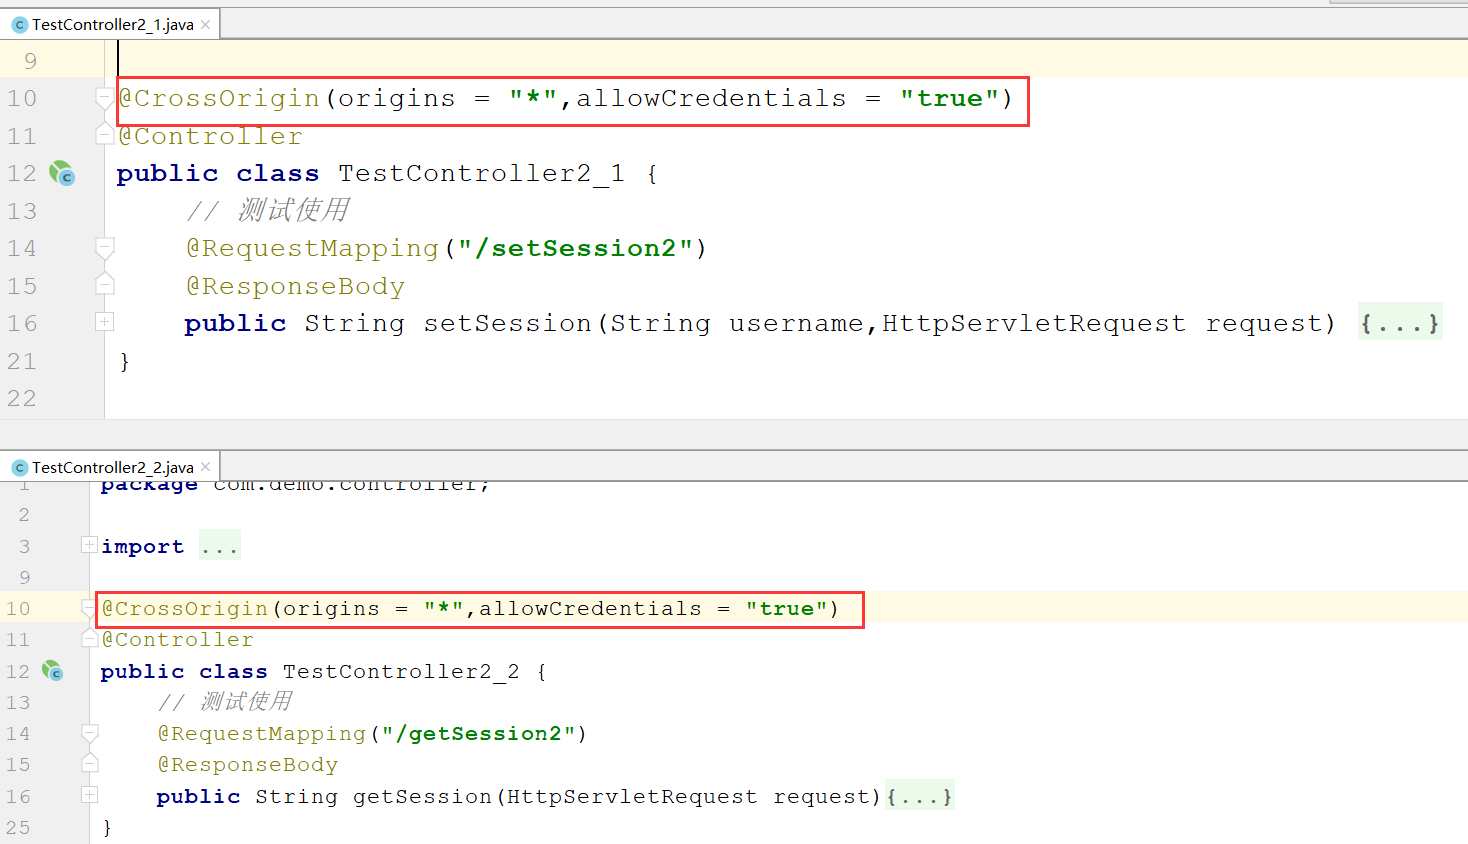Click the import keyword in TestController2_2
This screenshot has height=844, width=1468.
(142, 546)
